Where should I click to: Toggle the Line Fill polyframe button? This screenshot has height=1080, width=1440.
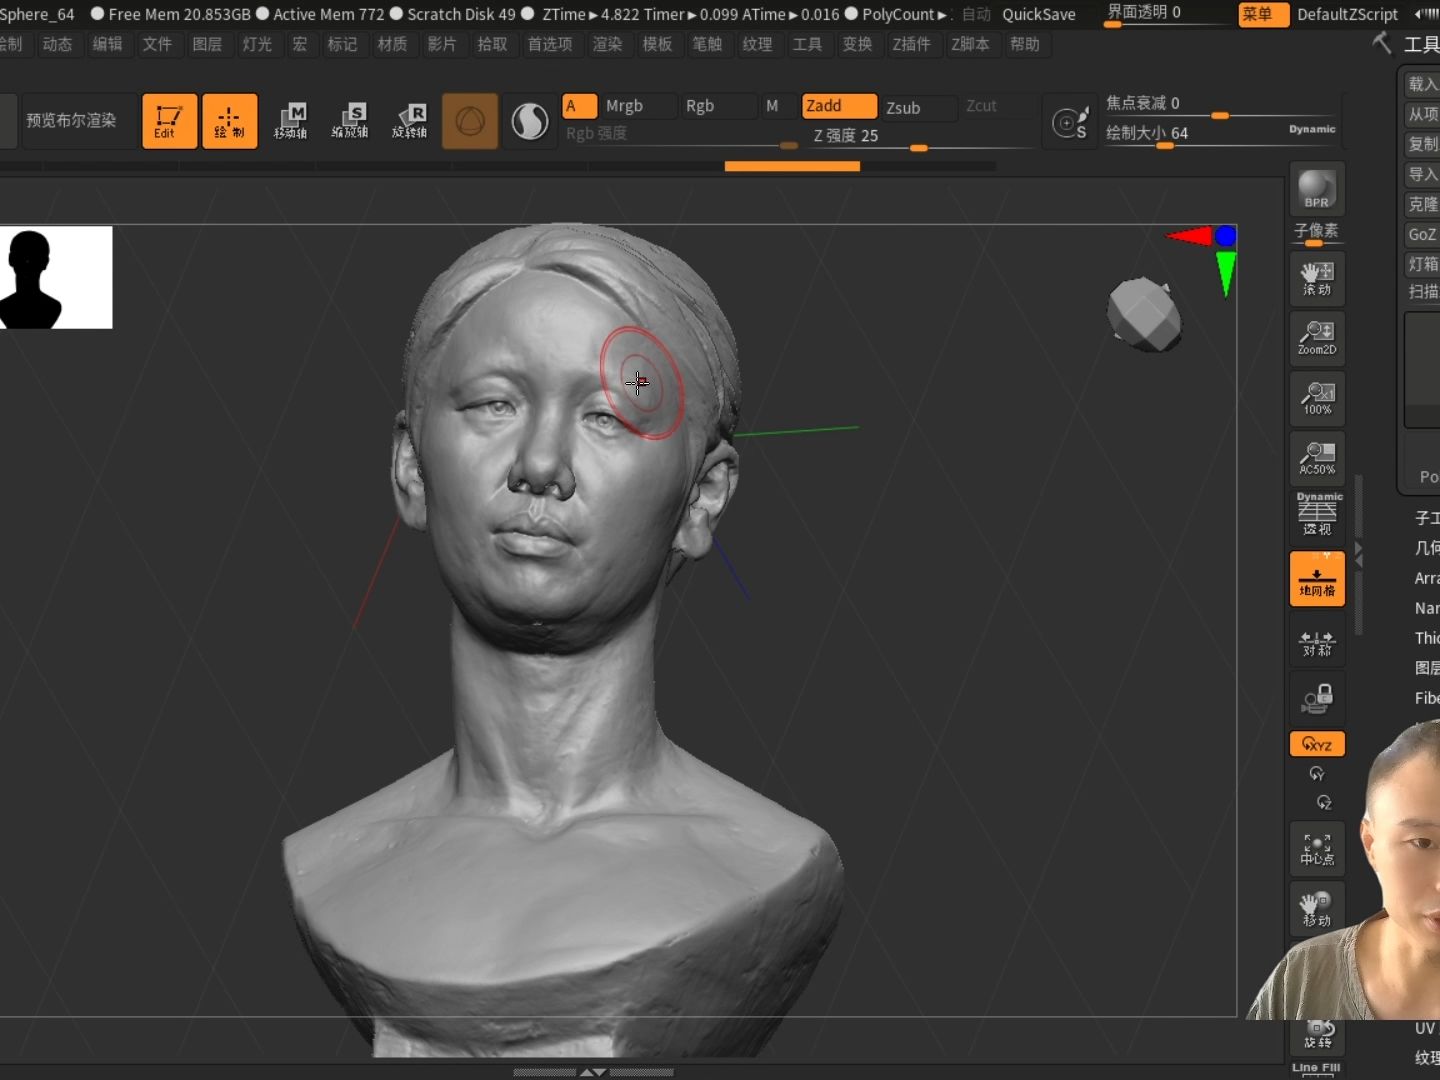(1317, 1068)
